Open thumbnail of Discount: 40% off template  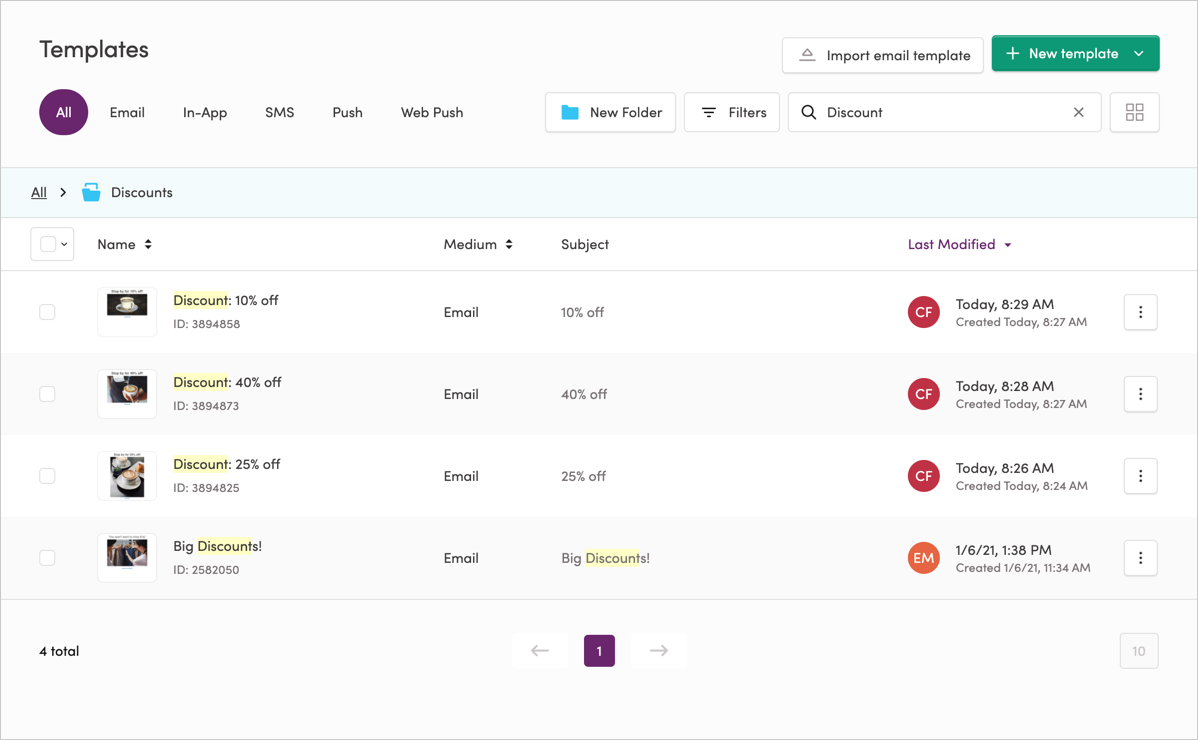tap(127, 394)
